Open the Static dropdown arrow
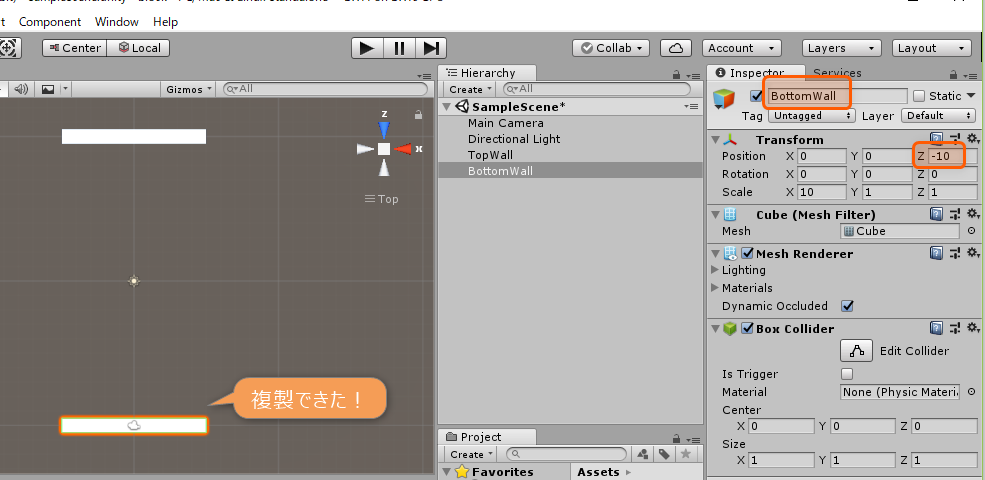Screen dimensions: 985x480 [x=971, y=95]
